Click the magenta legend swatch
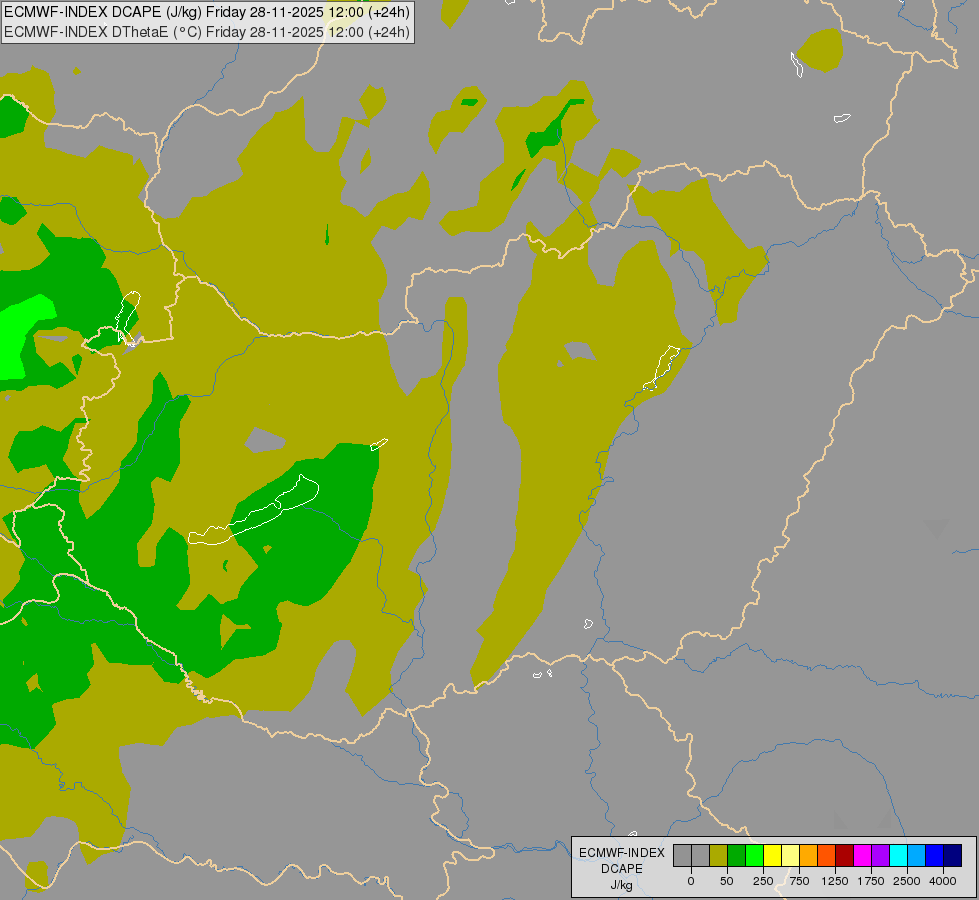Viewport: 979px width, 900px height. point(863,856)
